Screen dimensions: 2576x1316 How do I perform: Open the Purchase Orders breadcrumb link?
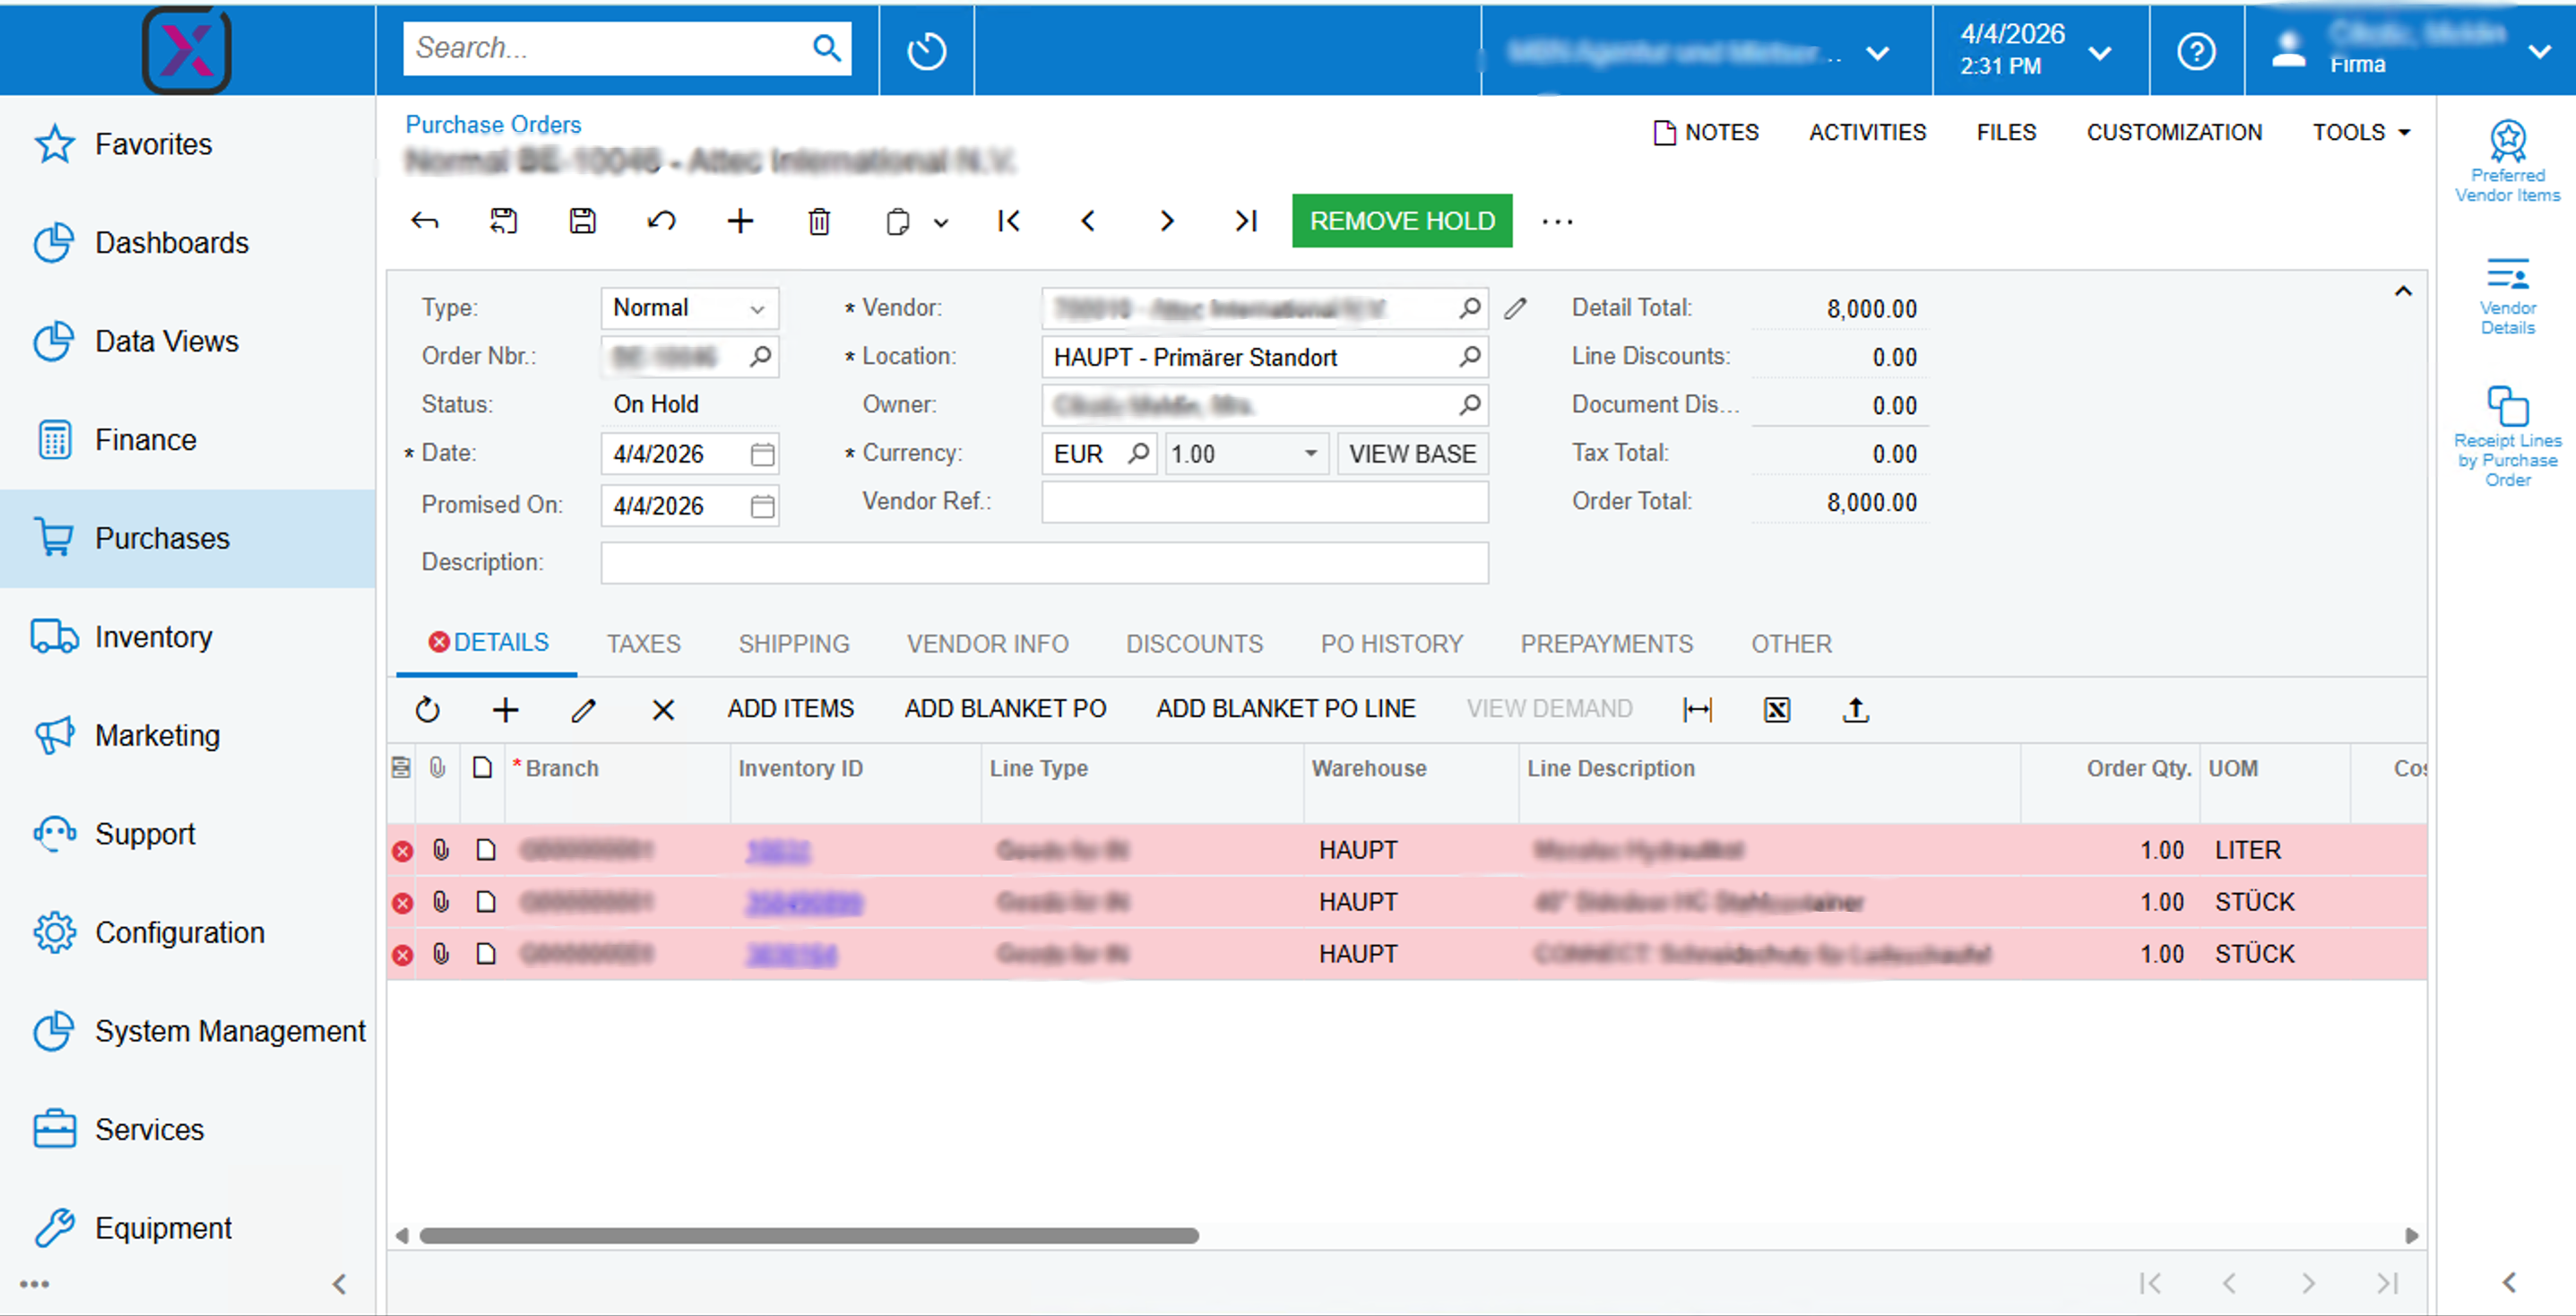tap(493, 124)
